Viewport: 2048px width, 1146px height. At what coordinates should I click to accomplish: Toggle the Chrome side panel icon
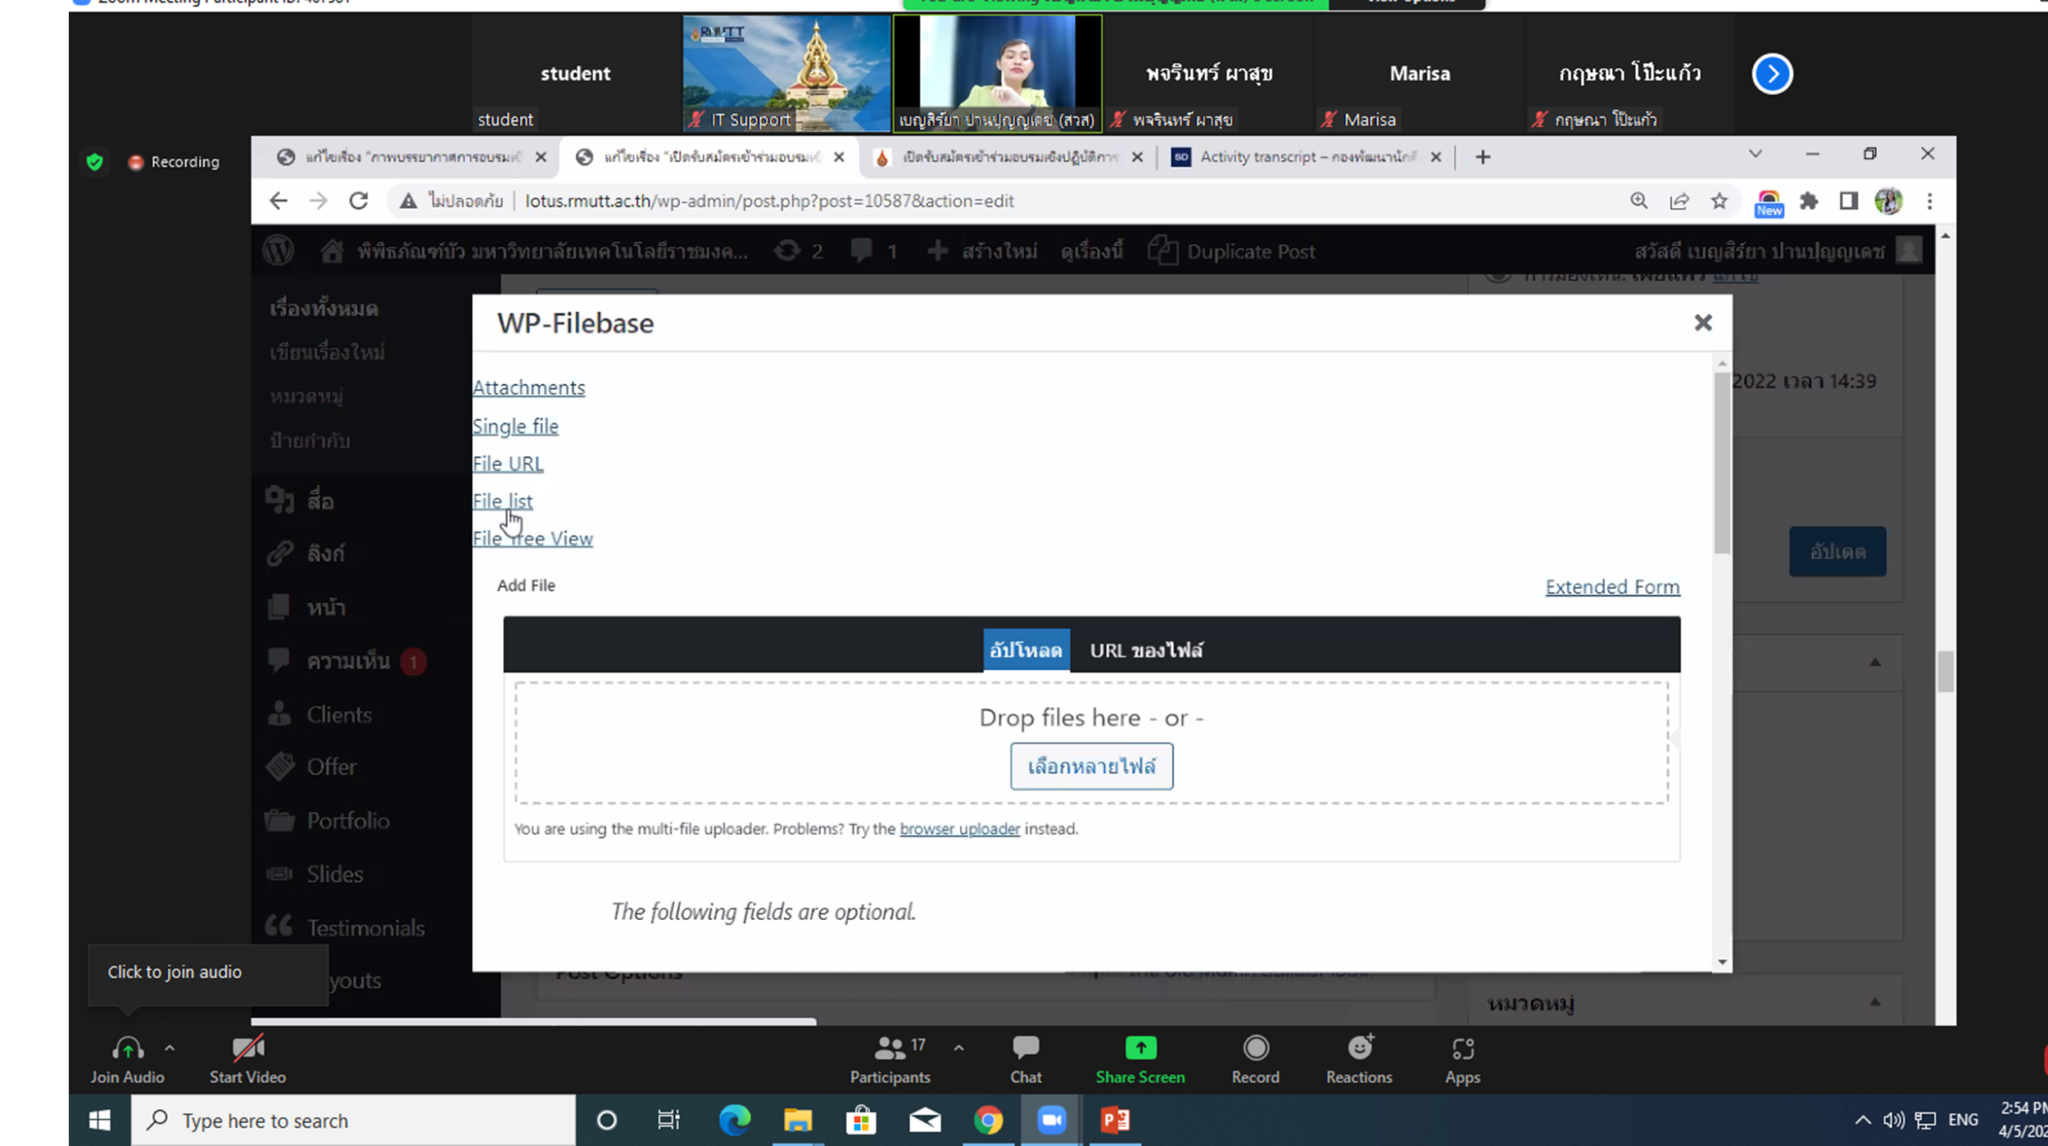pos(1848,201)
